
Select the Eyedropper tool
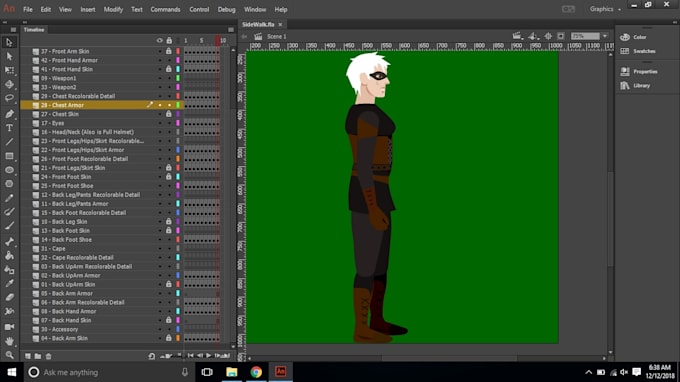click(9, 284)
